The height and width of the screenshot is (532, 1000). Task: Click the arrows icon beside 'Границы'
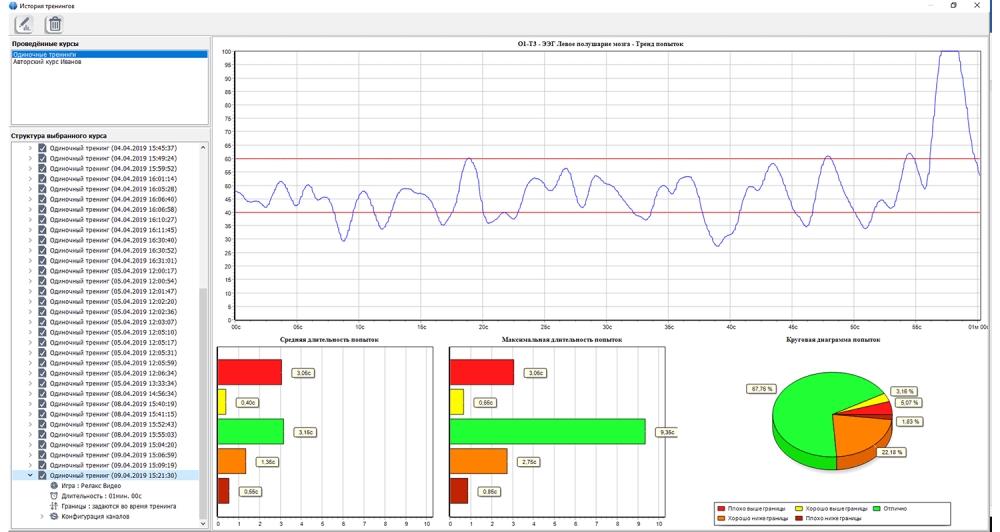tap(53, 506)
